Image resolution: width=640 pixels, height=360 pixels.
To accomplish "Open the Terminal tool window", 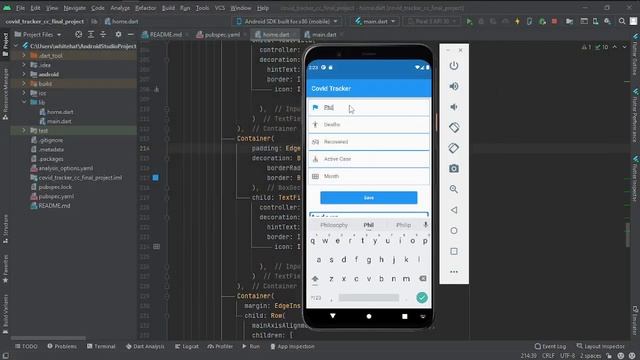I will coord(101,346).
